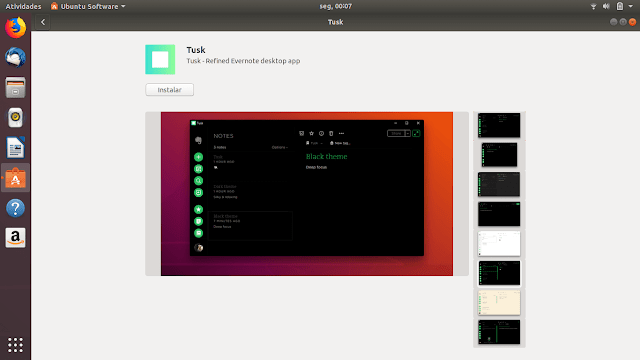640x360 pixels.
Task: Select the last bottom screenshot thumbnail
Action: click(499, 332)
